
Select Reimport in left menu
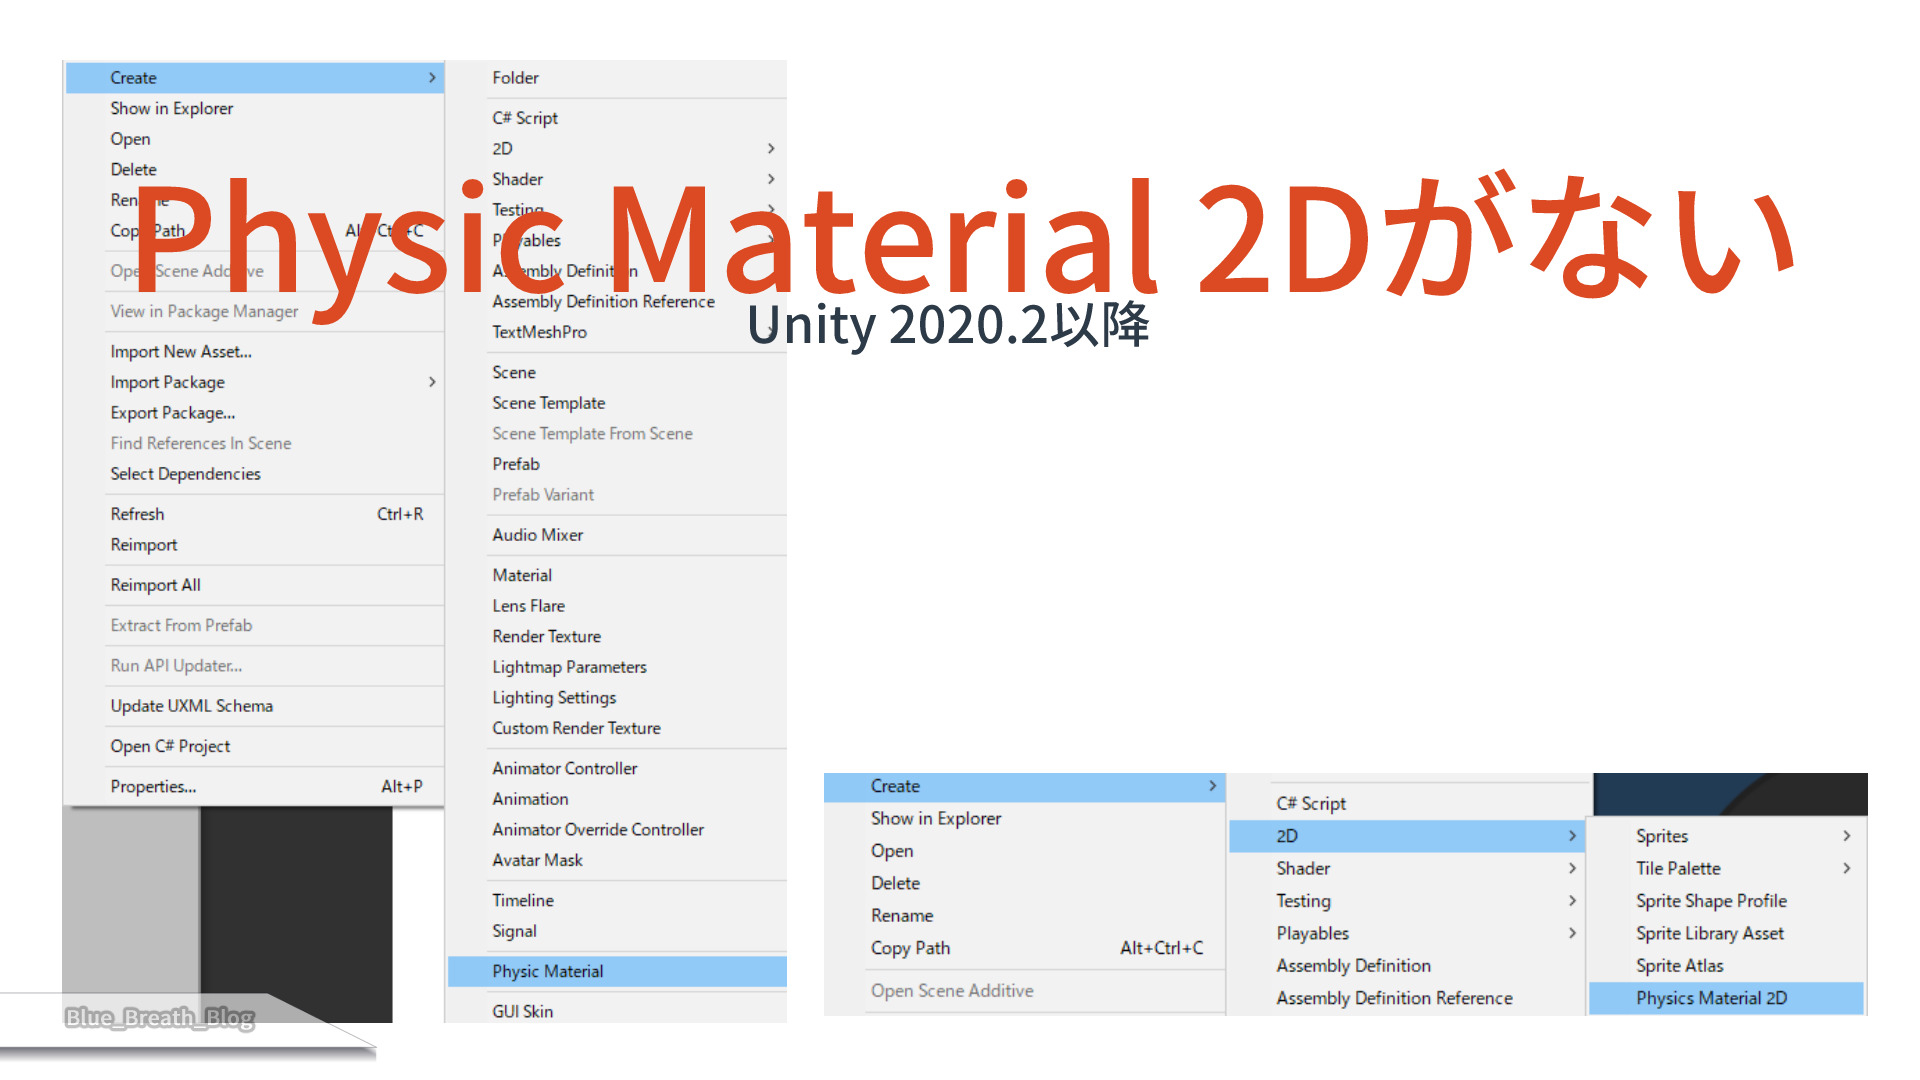click(x=144, y=545)
